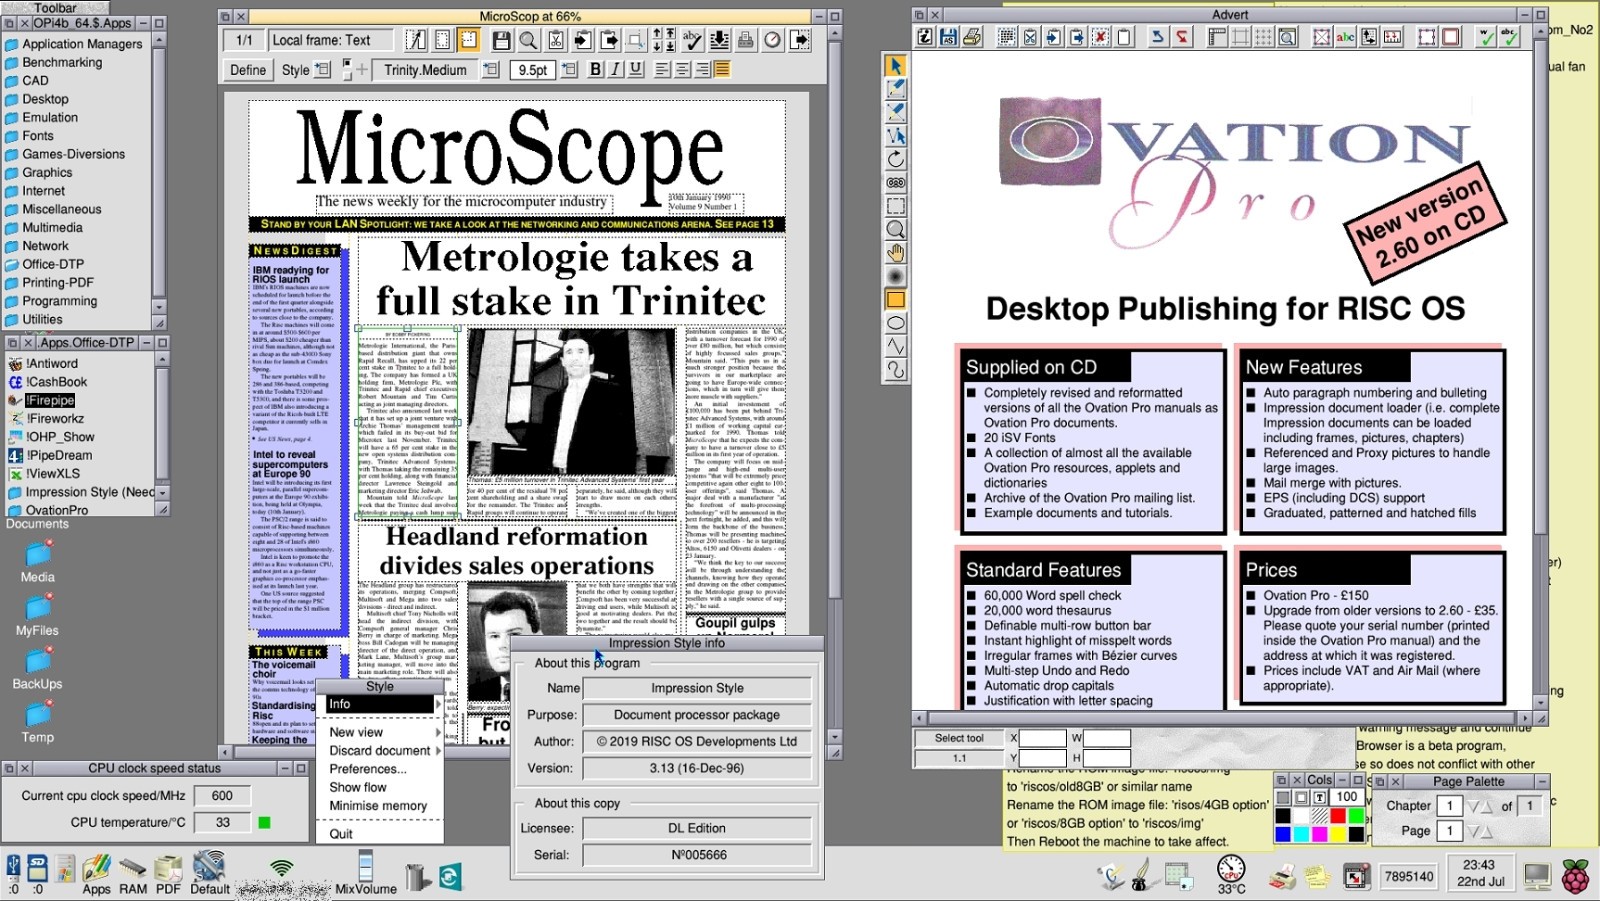Select the arrow pointer tool in Advert toolbox
The width and height of the screenshot is (1600, 901).
(x=896, y=65)
